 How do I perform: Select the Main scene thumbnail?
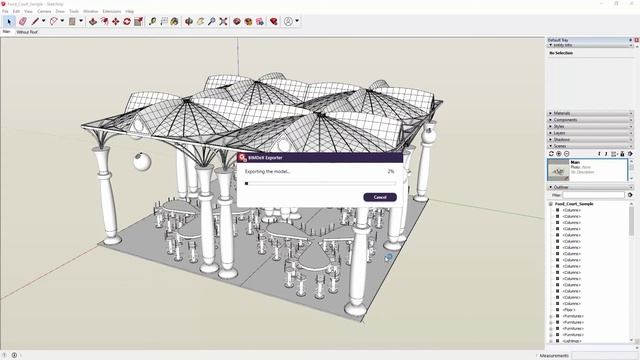[558, 170]
